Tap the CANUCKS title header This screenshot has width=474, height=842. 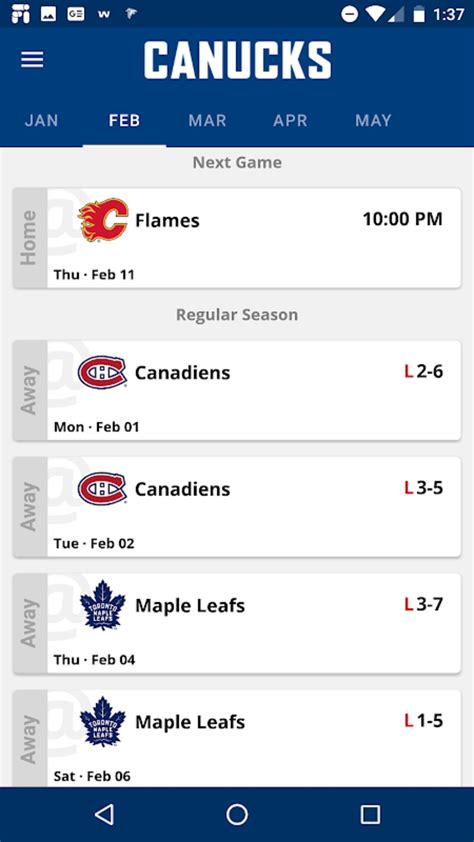point(237,60)
